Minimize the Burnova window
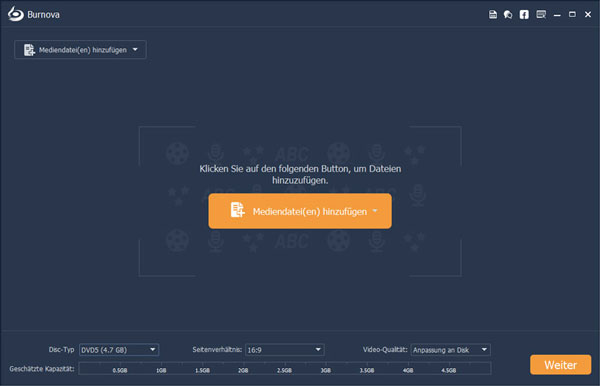 tap(557, 15)
